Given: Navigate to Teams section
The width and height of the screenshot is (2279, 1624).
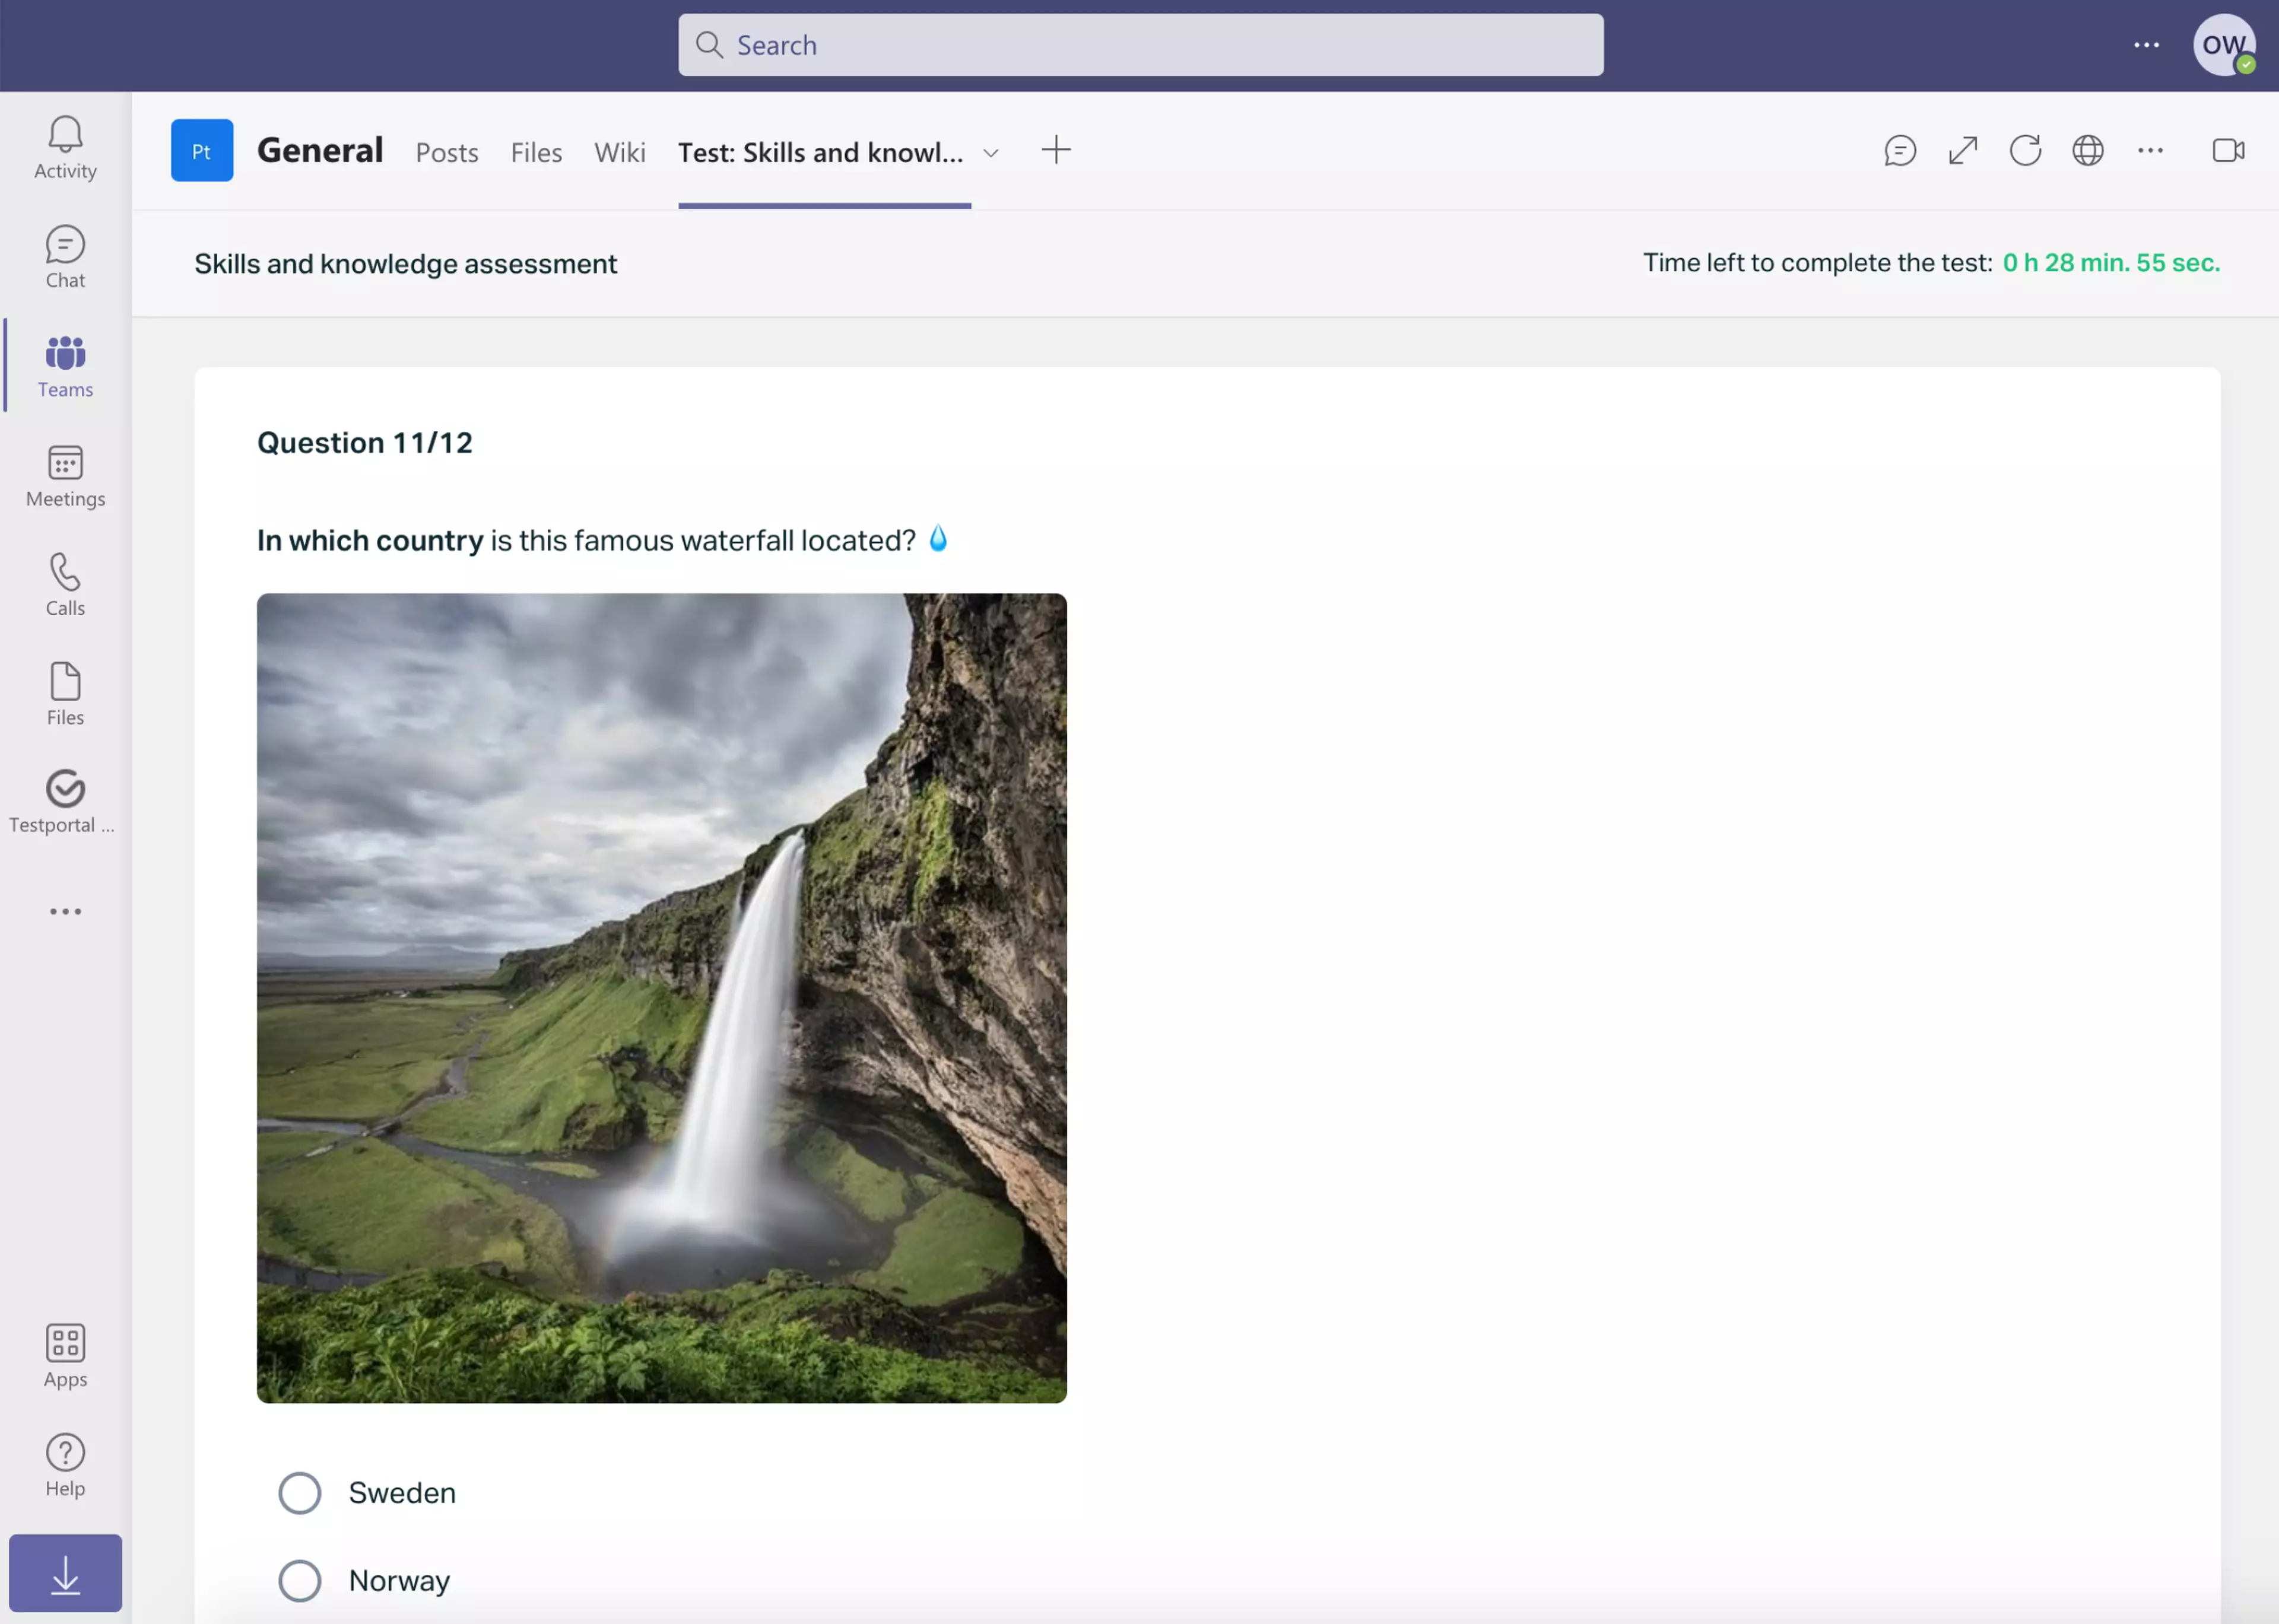Looking at the screenshot, I should tap(65, 366).
